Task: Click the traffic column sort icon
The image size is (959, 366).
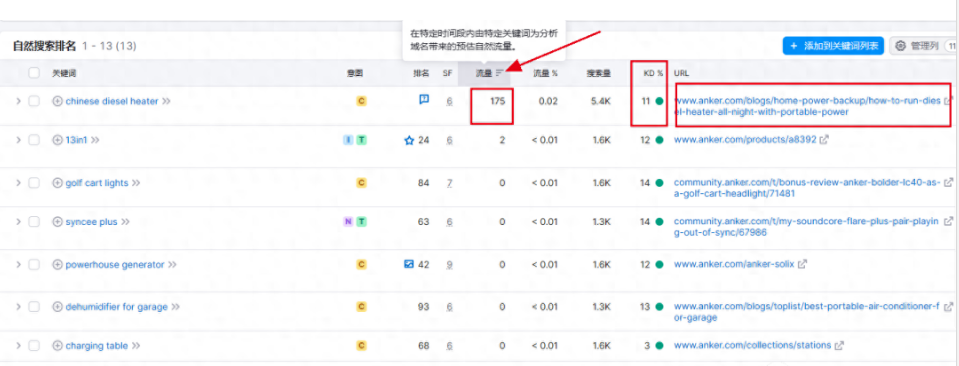Action: click(500, 73)
